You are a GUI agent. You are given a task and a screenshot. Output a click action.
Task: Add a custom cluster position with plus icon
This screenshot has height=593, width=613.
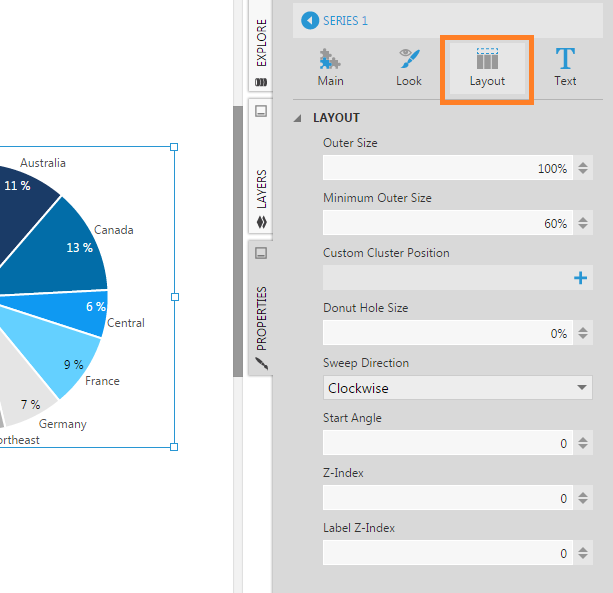coord(580,278)
